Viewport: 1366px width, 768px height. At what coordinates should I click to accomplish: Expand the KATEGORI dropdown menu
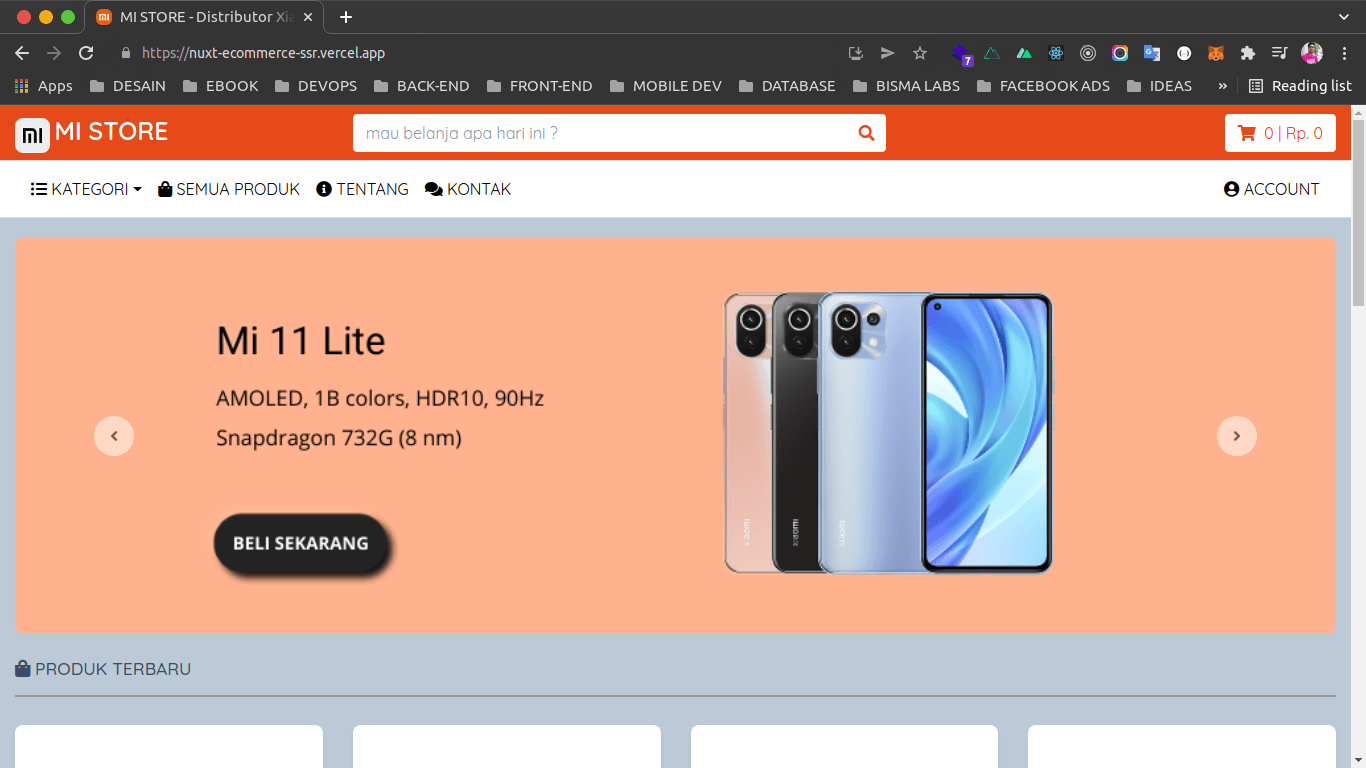pos(86,189)
